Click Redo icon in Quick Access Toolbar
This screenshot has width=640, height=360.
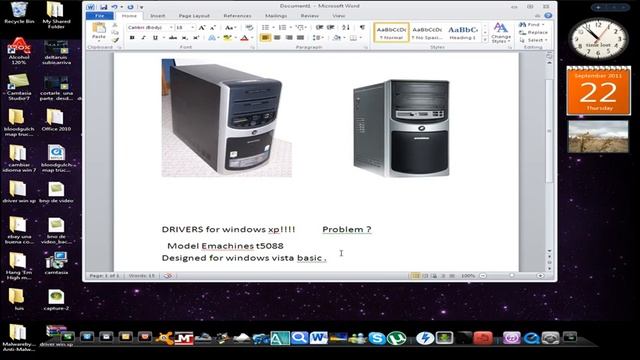click(130, 7)
